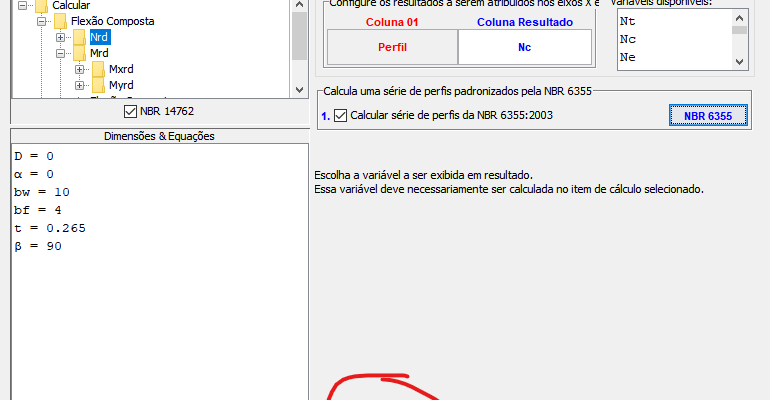Viewport: 770px width, 400px height.
Task: Expand the Myrd tree node
Action: coord(80,85)
